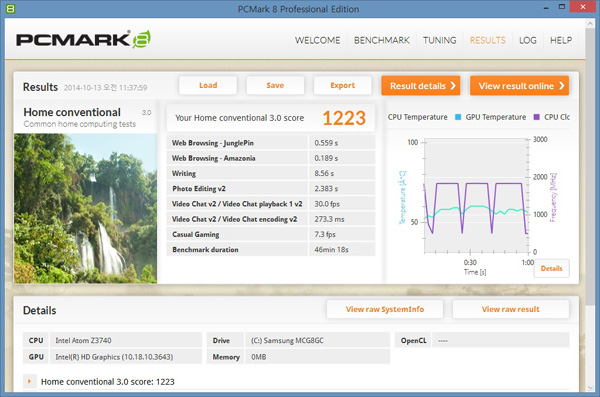The width and height of the screenshot is (600, 397).
Task: Select the RESULTS tab
Action: [488, 40]
